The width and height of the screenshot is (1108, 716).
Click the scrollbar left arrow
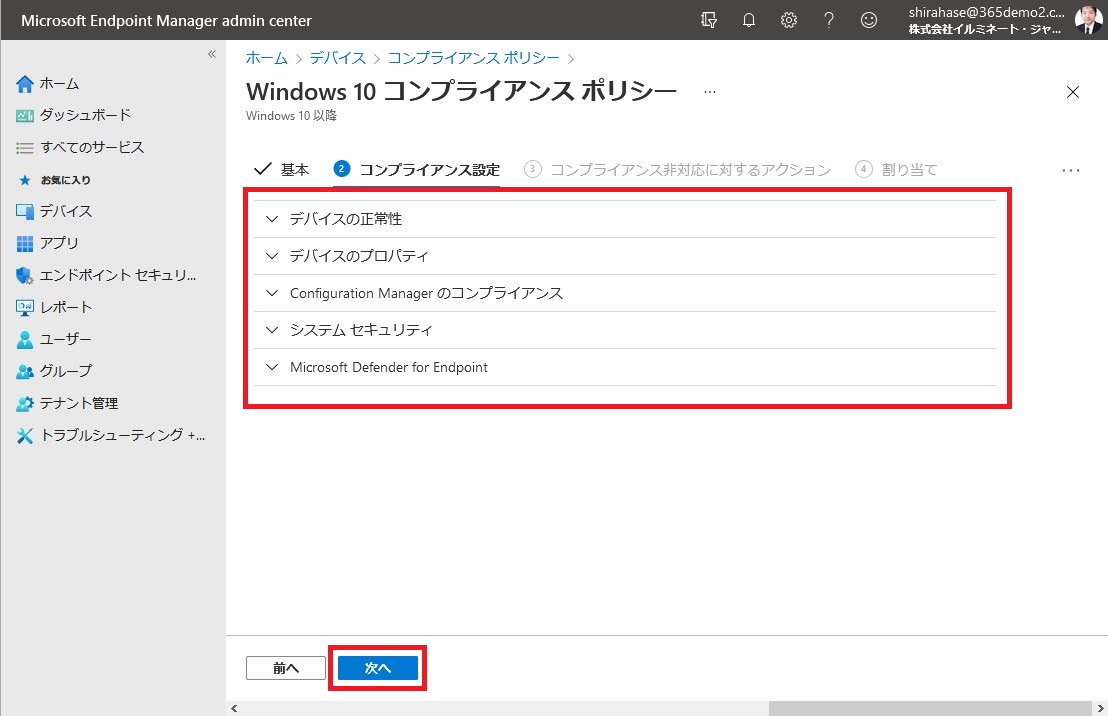pos(235,708)
